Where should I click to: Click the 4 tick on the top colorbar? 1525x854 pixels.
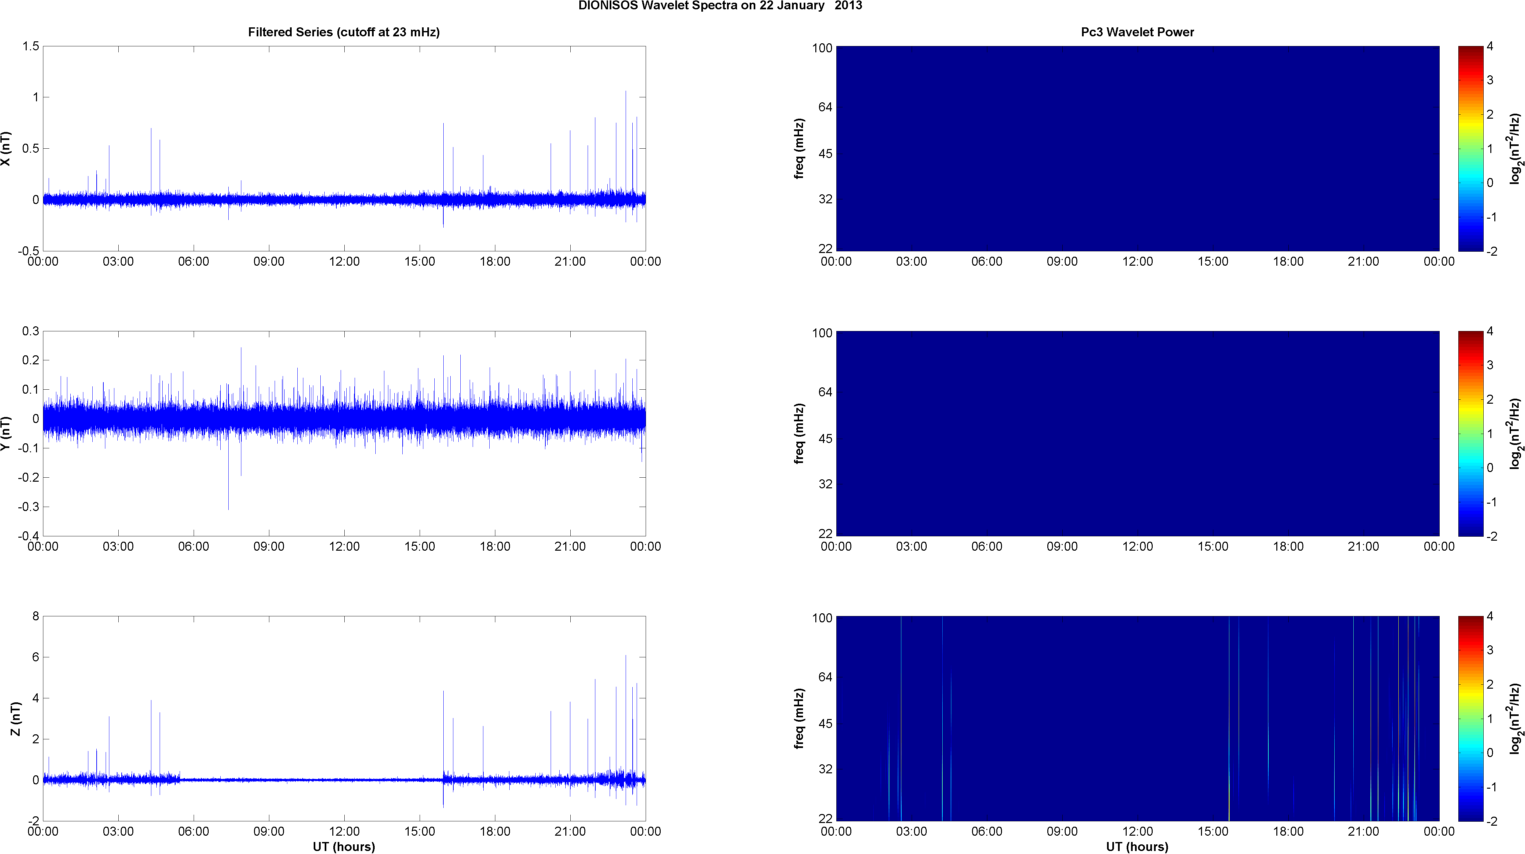point(1491,47)
